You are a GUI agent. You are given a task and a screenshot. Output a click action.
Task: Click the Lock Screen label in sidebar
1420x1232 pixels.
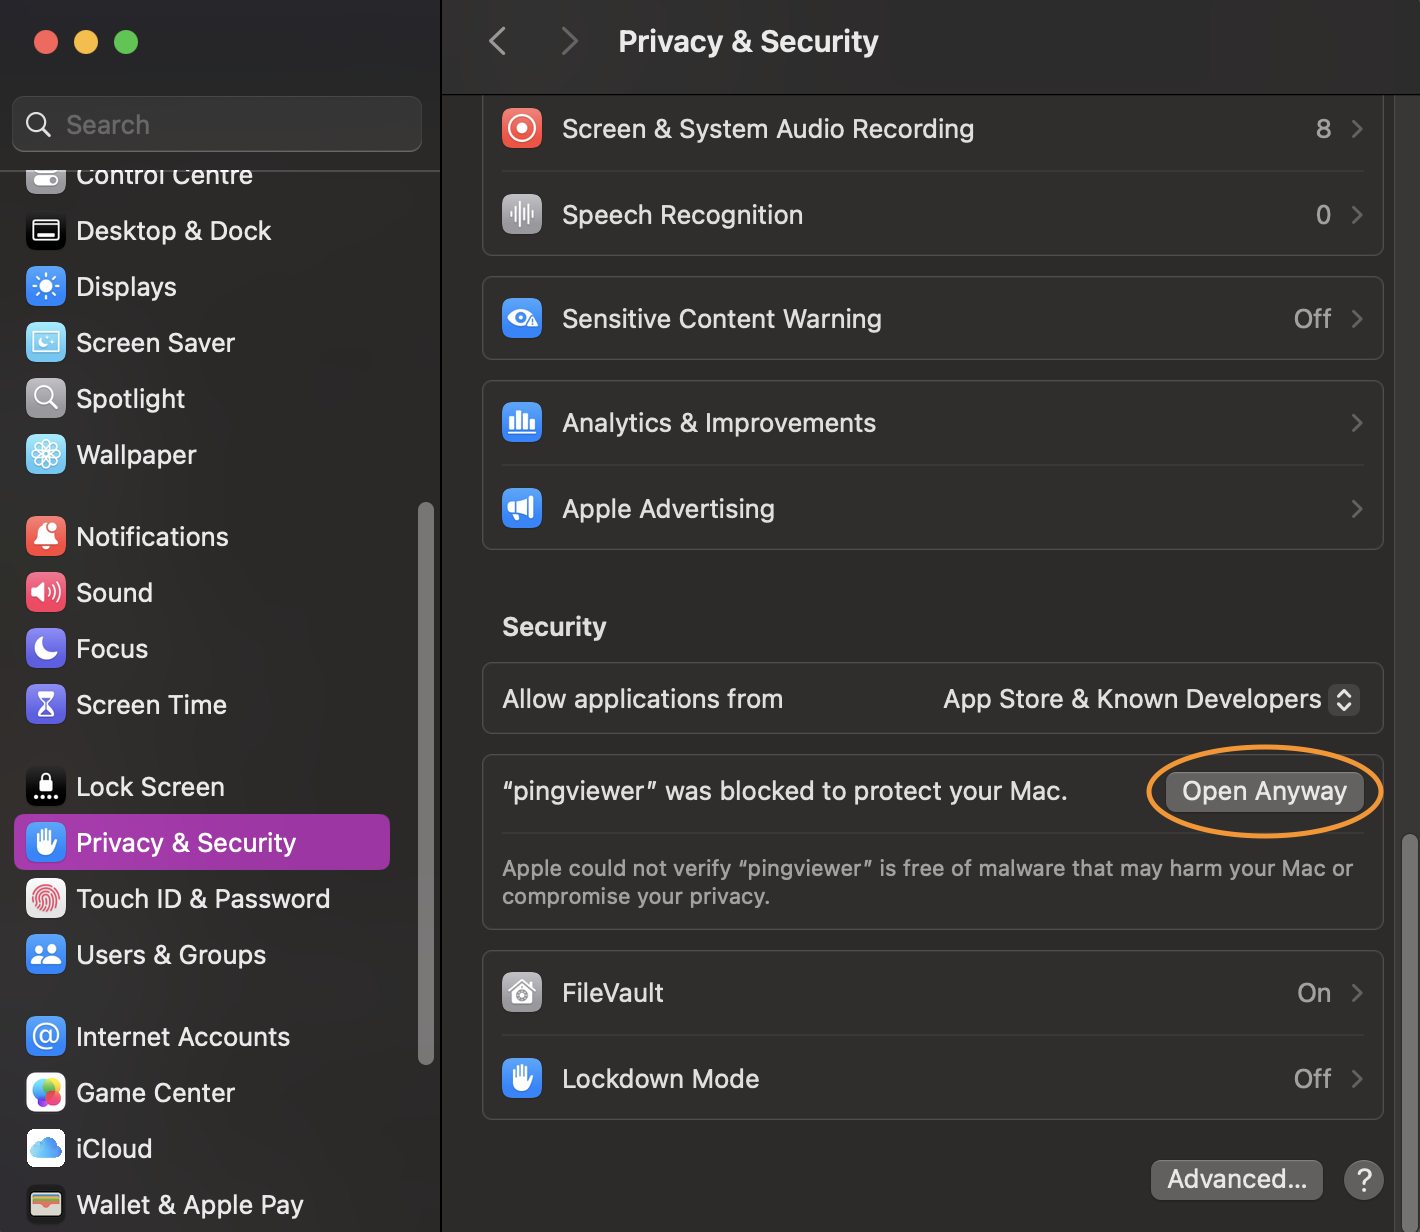[150, 787]
